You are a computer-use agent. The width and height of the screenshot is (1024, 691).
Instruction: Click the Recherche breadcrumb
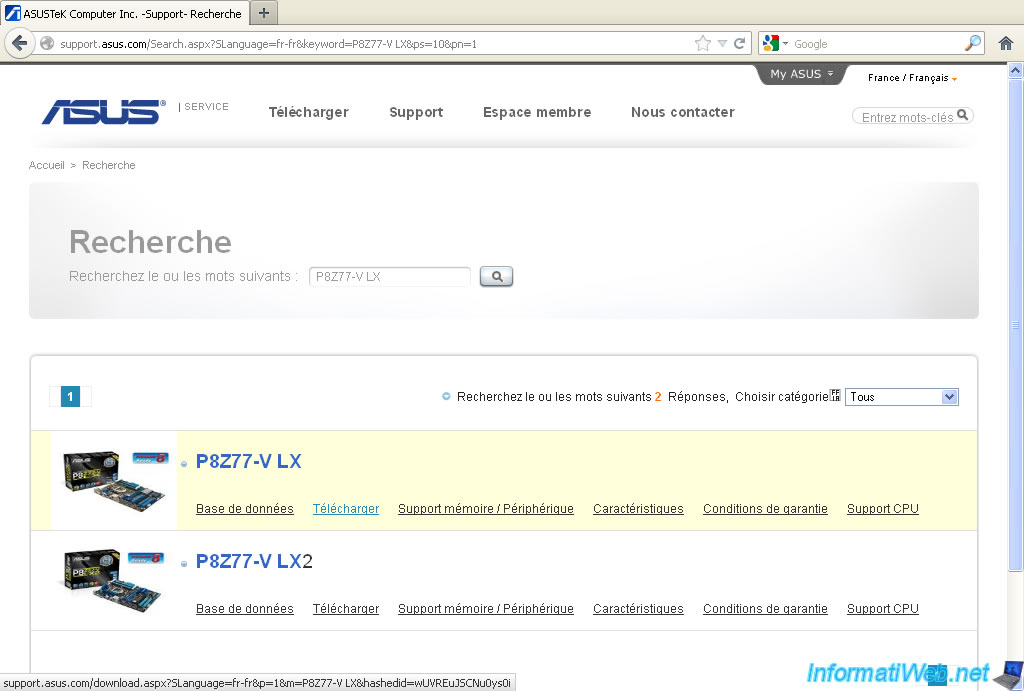tap(108, 165)
